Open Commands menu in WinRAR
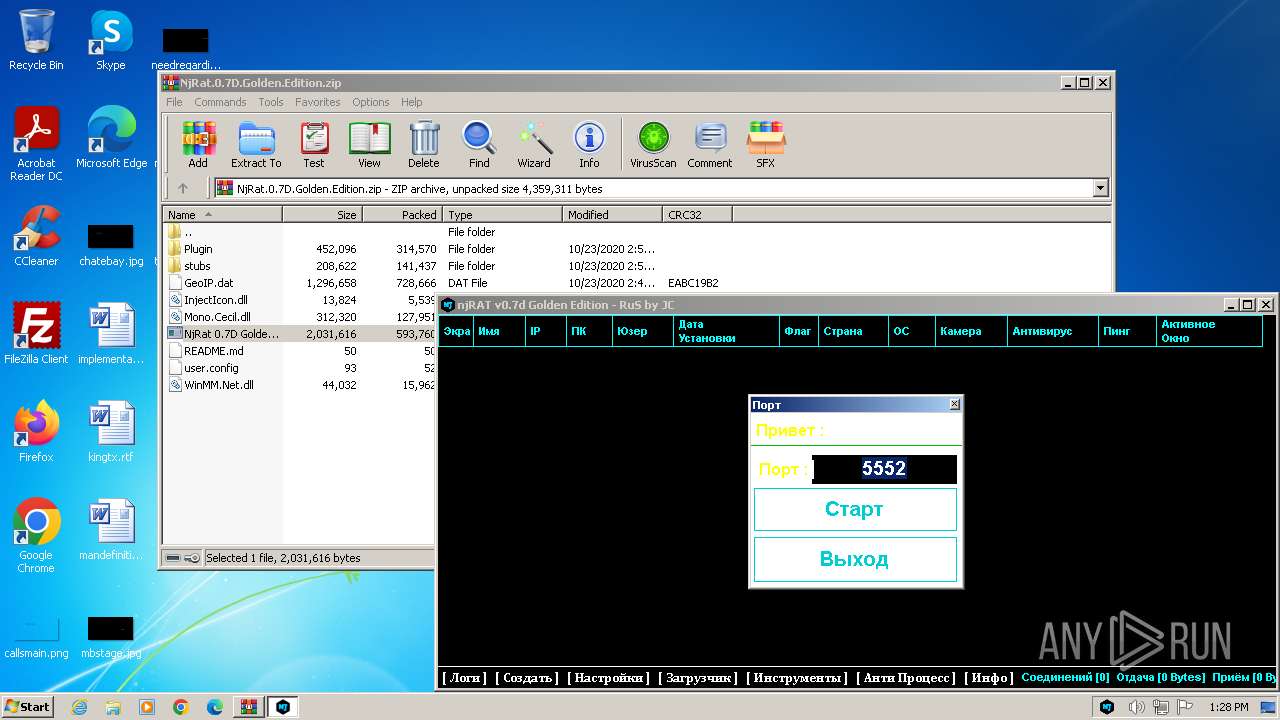This screenshot has width=1280, height=720. (220, 102)
